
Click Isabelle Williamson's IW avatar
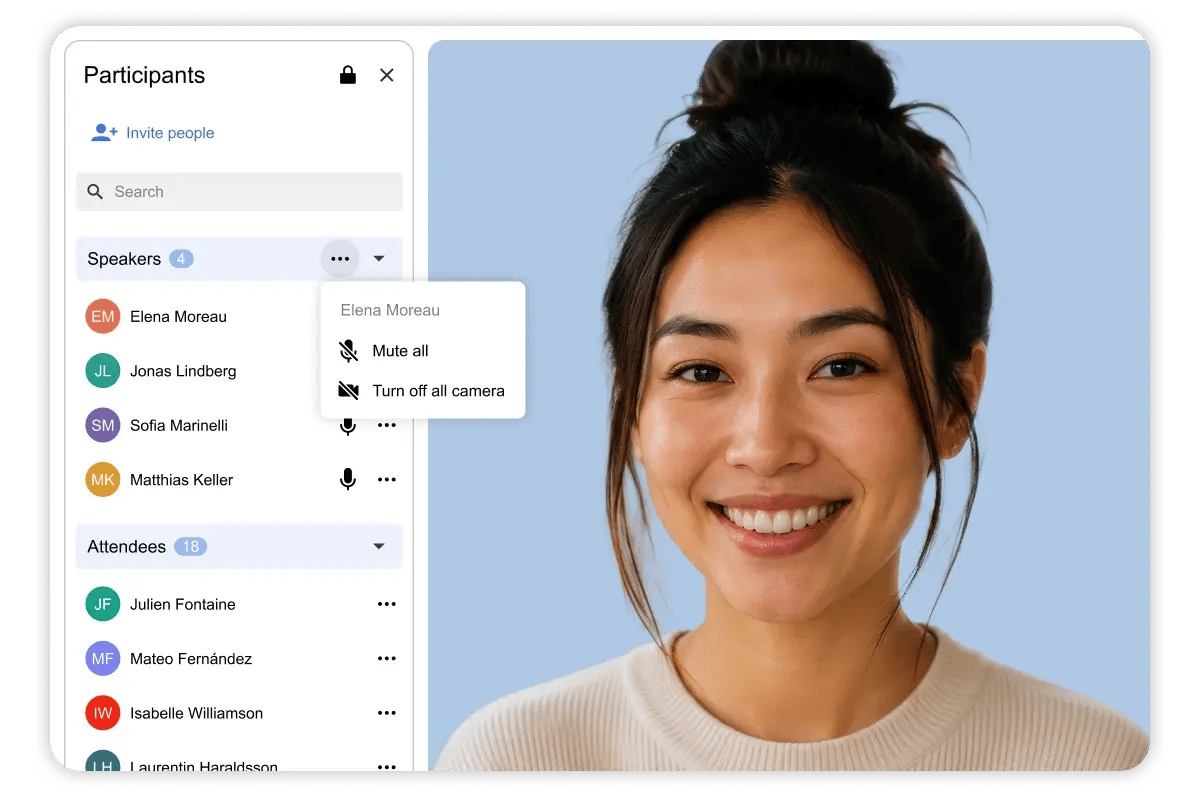103,713
